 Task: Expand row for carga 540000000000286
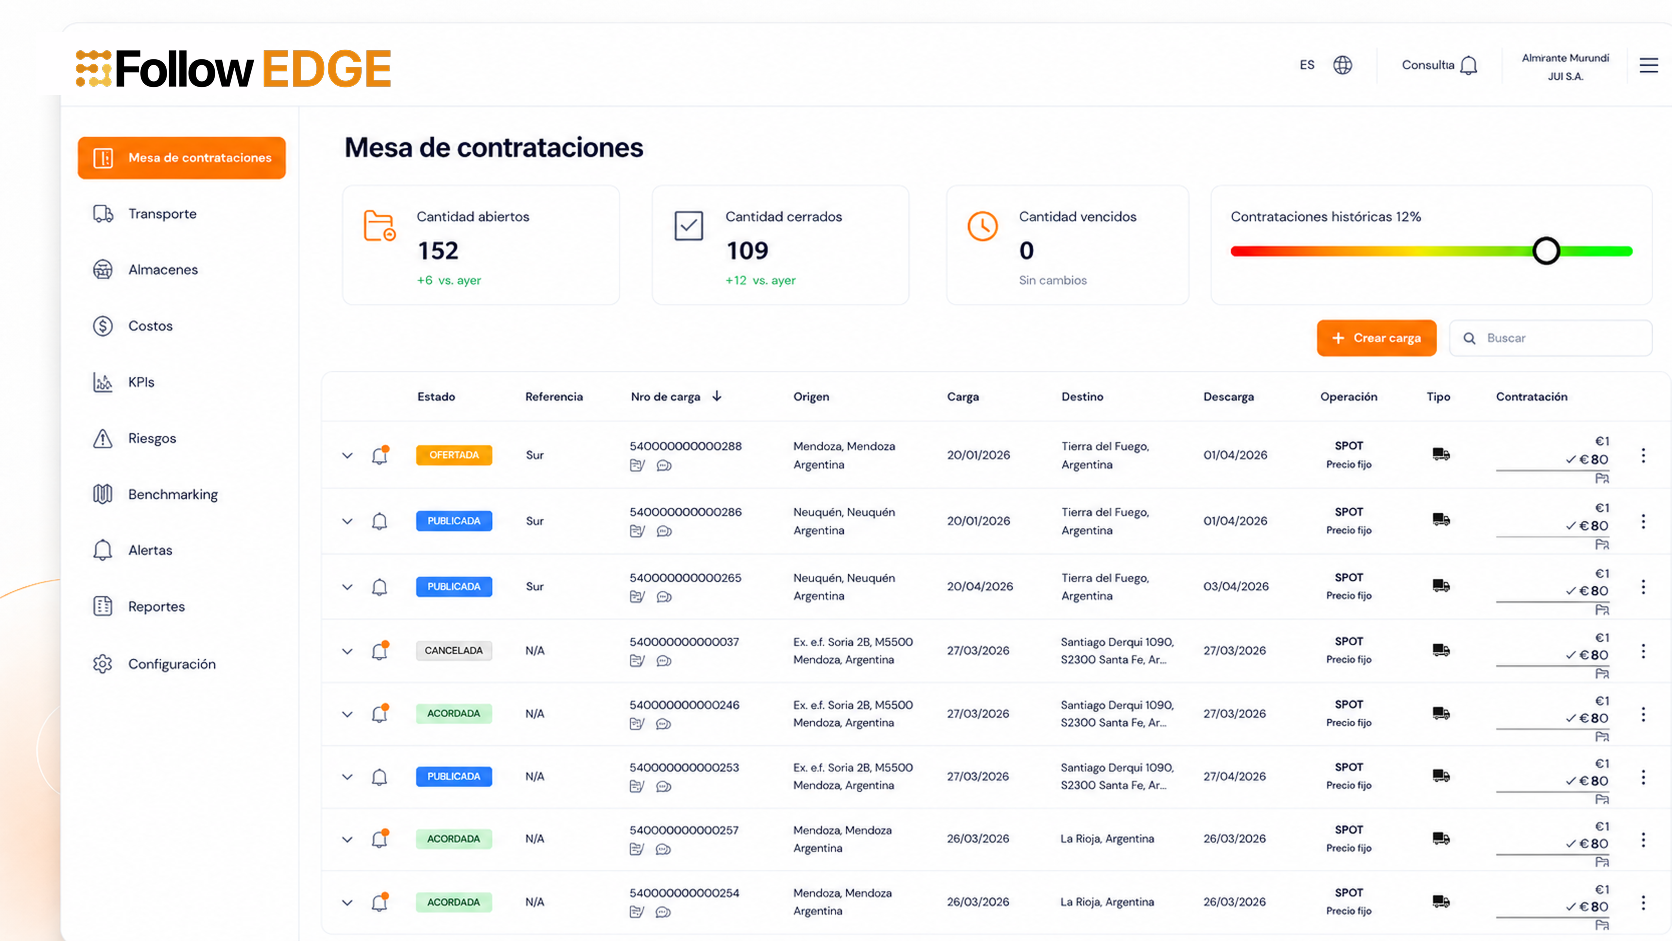(x=347, y=522)
